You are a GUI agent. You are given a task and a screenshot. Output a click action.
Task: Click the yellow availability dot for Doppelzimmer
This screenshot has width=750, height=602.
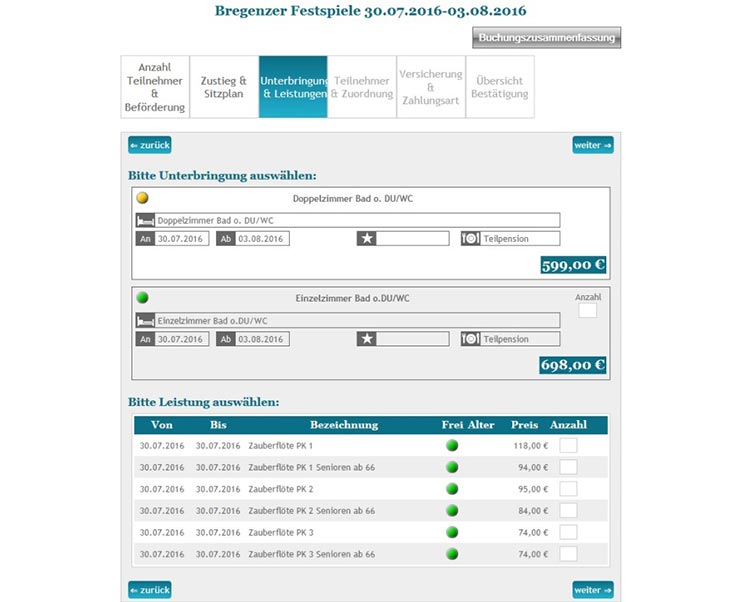click(x=143, y=197)
